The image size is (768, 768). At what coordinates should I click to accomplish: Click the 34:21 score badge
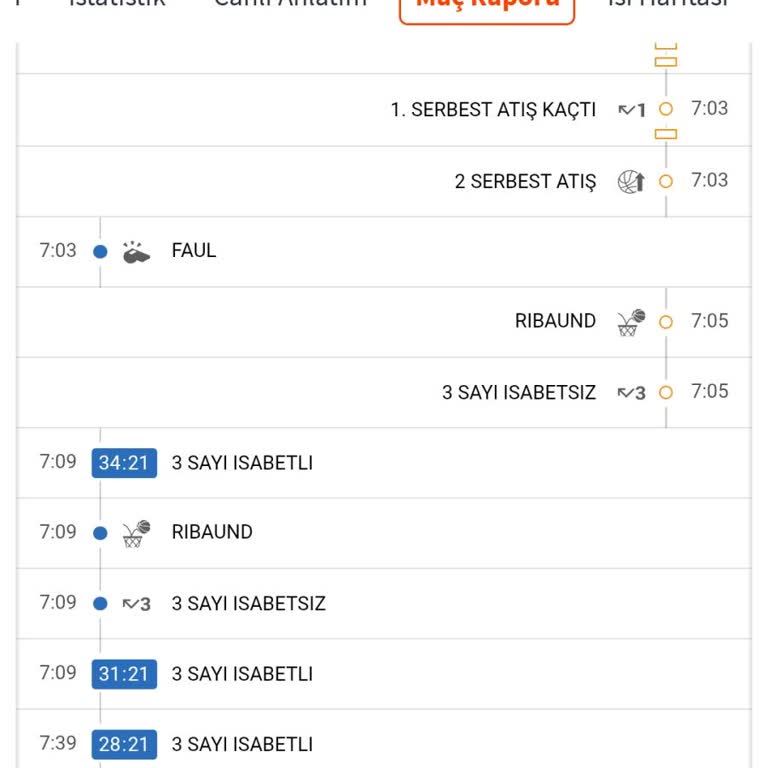pos(124,463)
